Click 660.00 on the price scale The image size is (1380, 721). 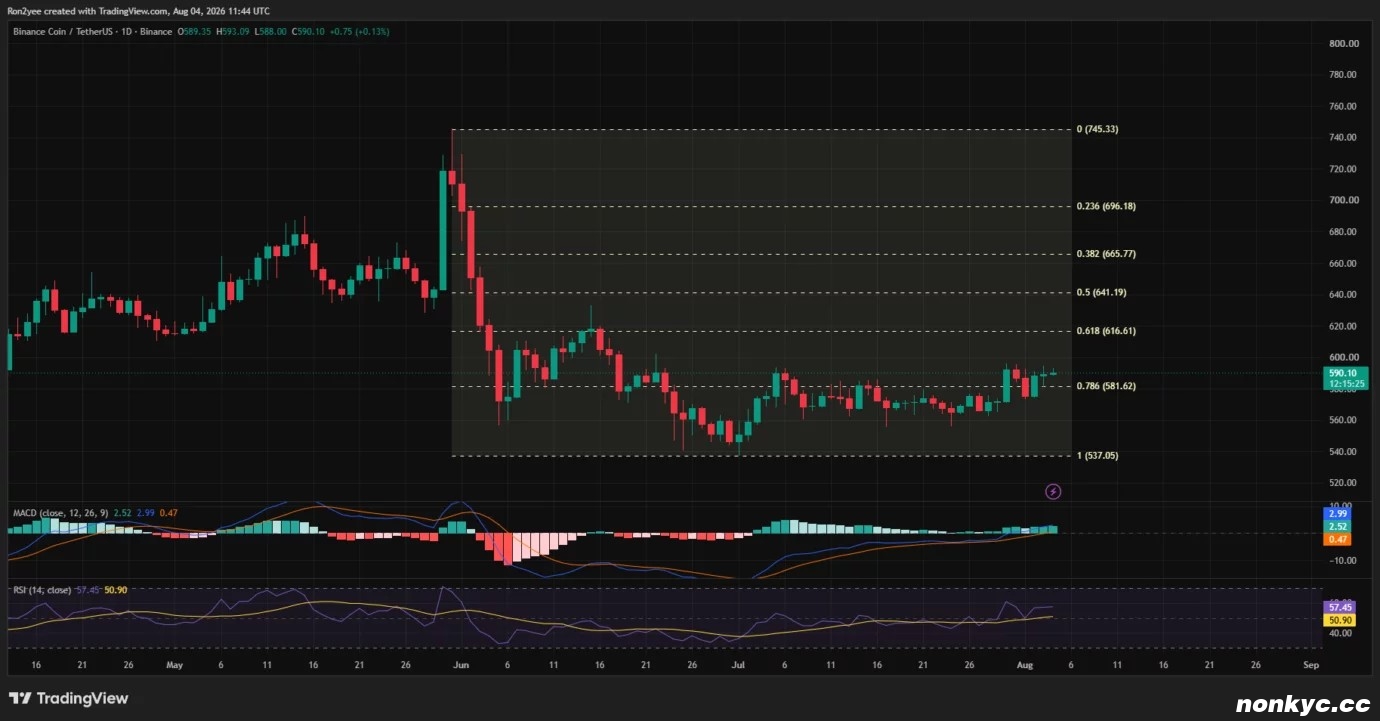[x=1343, y=264]
